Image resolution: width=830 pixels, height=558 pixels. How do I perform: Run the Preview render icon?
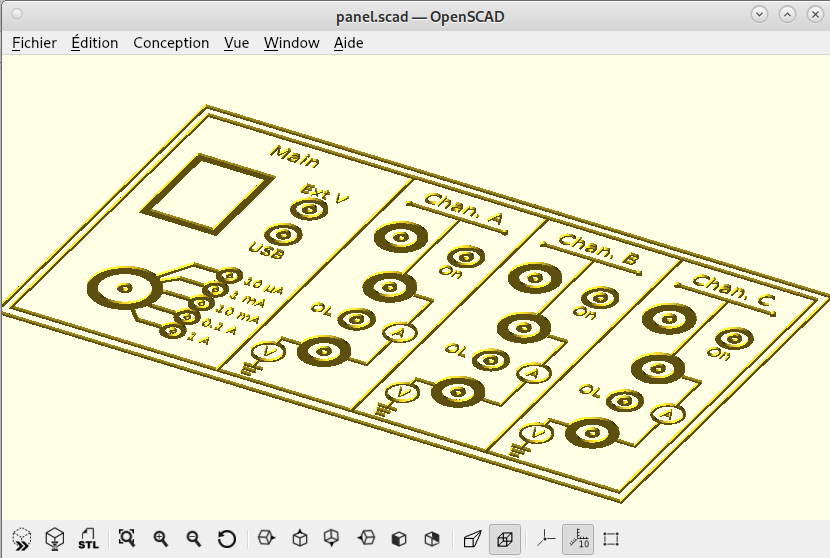[22, 539]
